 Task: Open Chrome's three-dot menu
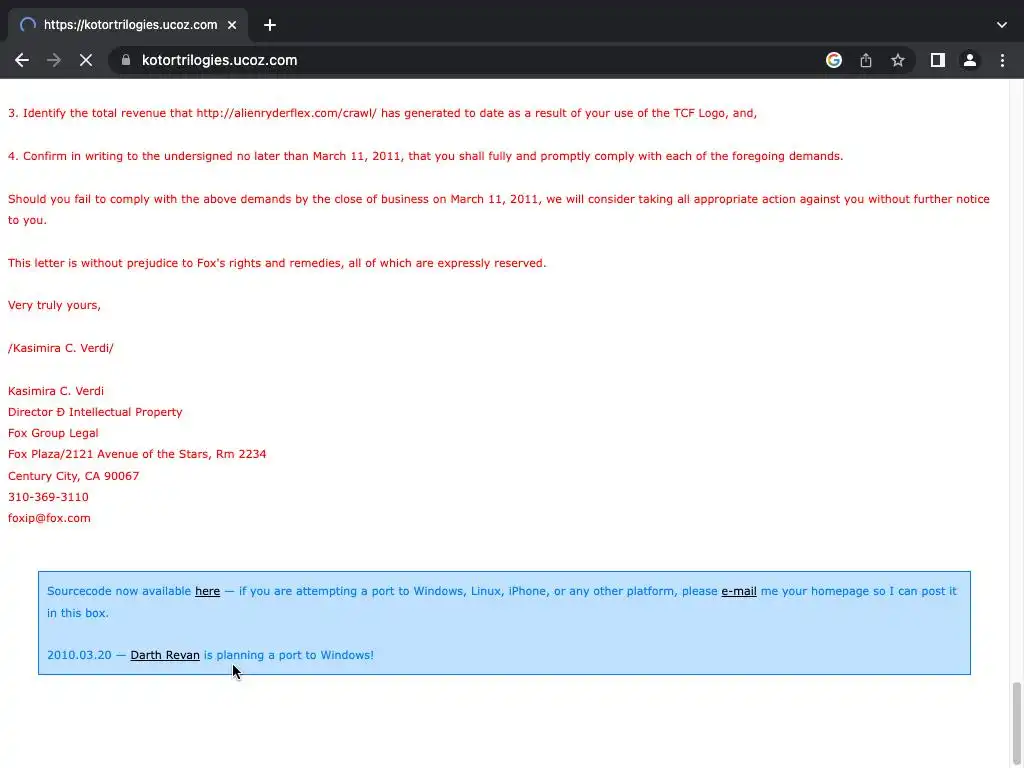(x=1002, y=60)
